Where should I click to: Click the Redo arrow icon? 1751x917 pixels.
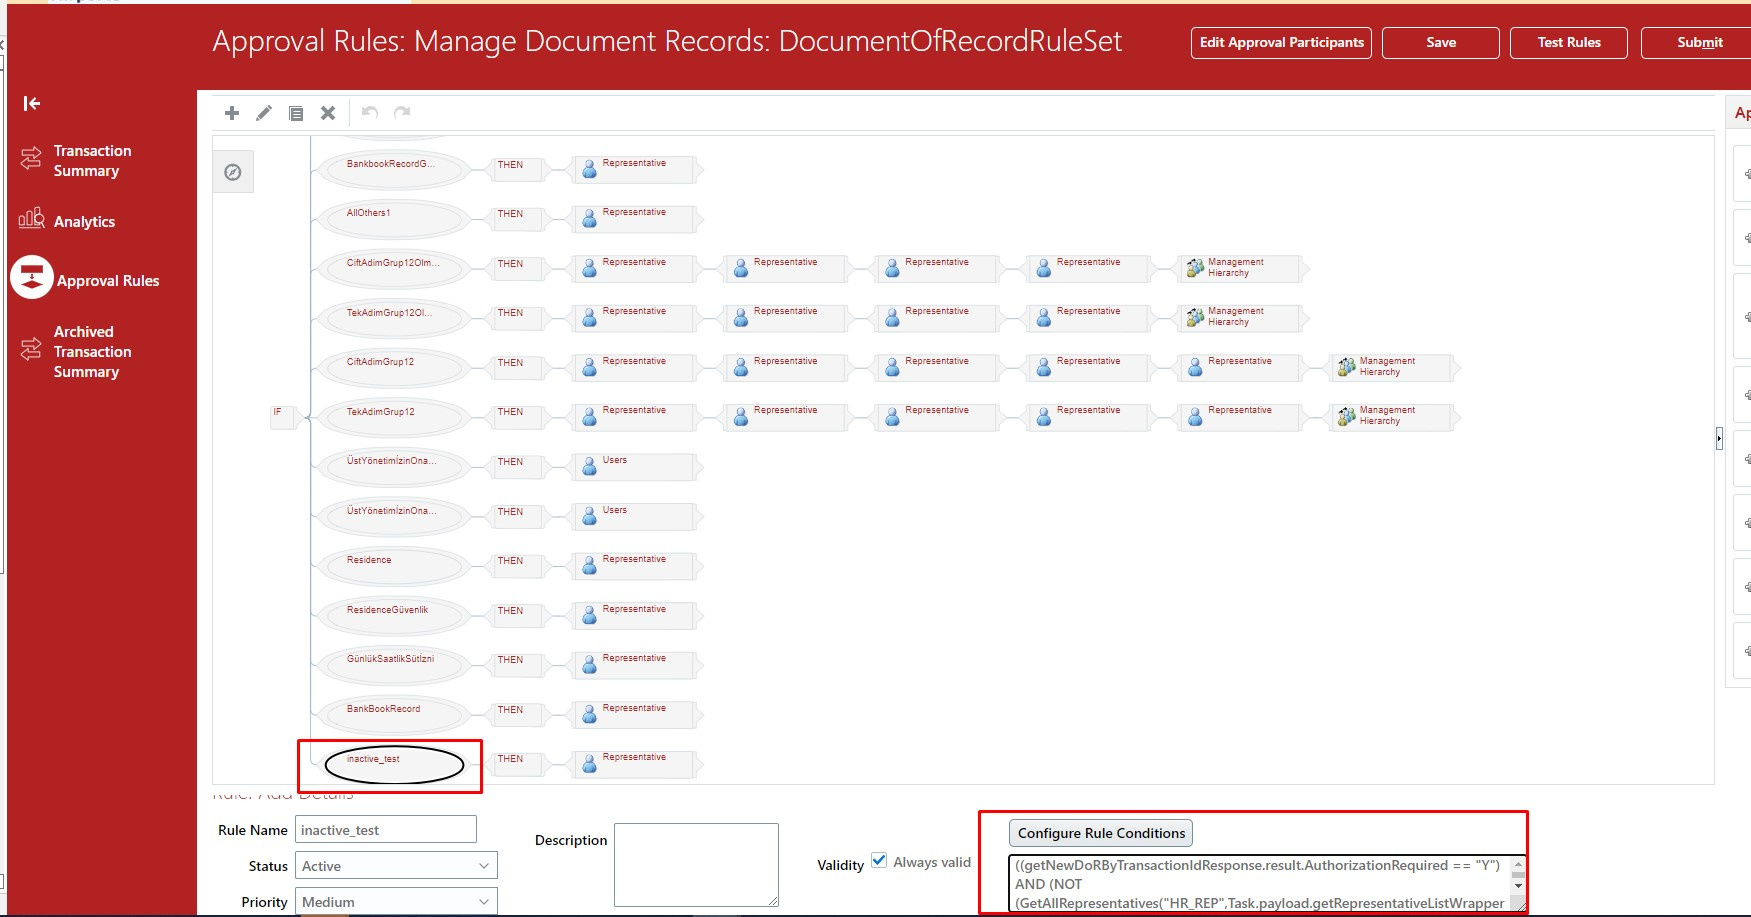click(400, 112)
